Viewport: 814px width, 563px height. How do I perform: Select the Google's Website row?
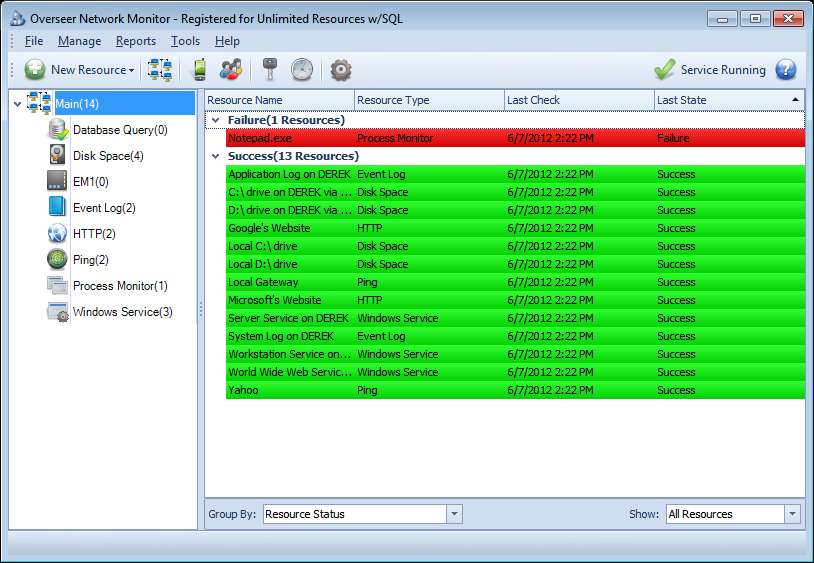[x=515, y=228]
